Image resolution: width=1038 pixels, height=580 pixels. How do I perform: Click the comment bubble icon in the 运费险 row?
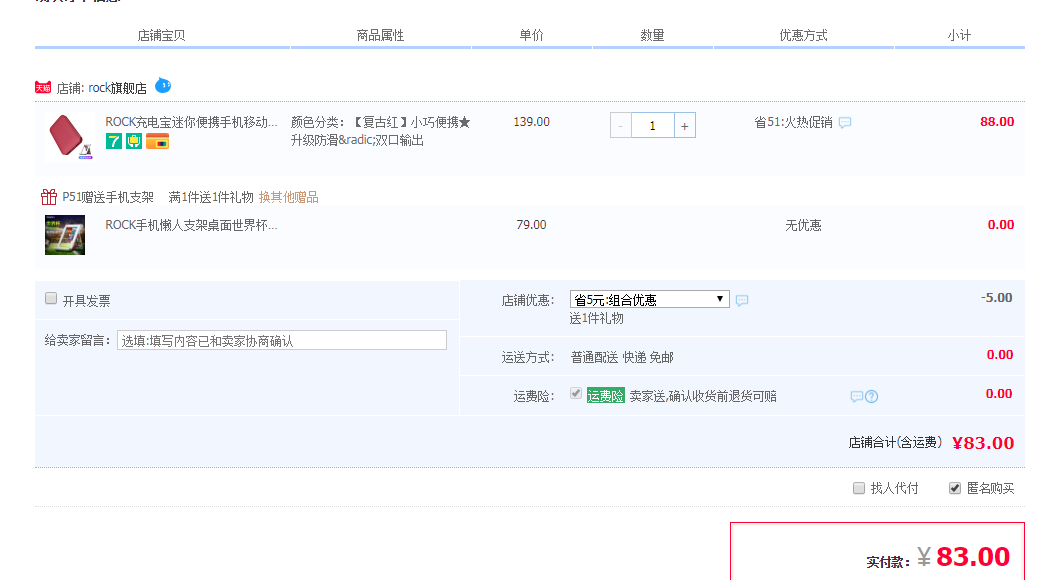(x=856, y=397)
